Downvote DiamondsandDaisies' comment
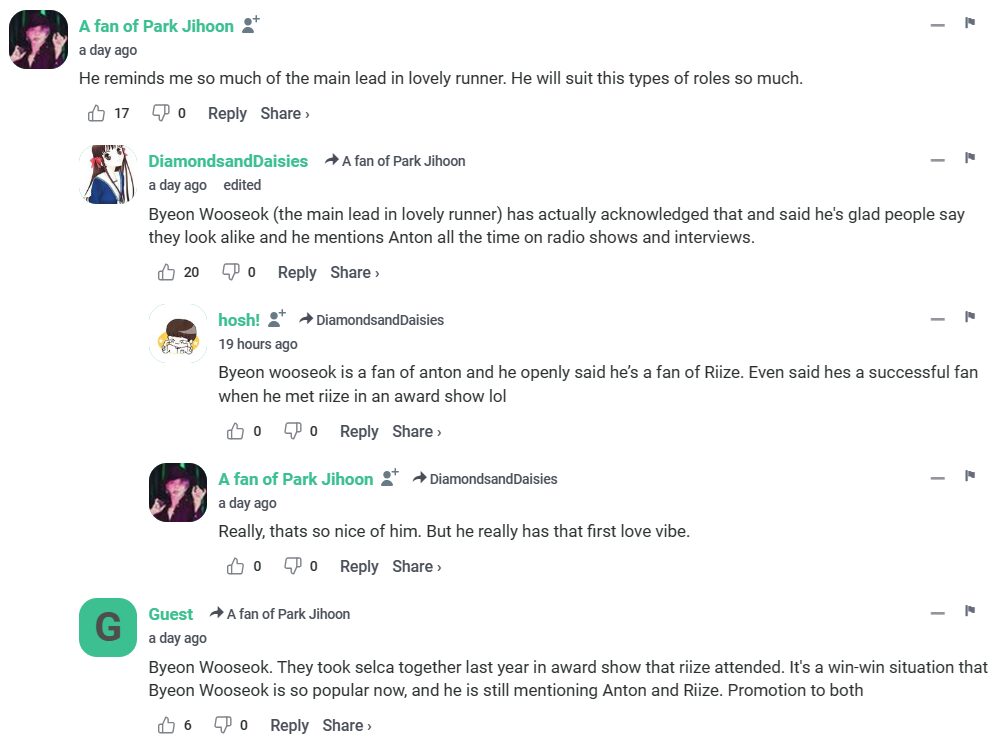1000x744 pixels. coord(231,272)
